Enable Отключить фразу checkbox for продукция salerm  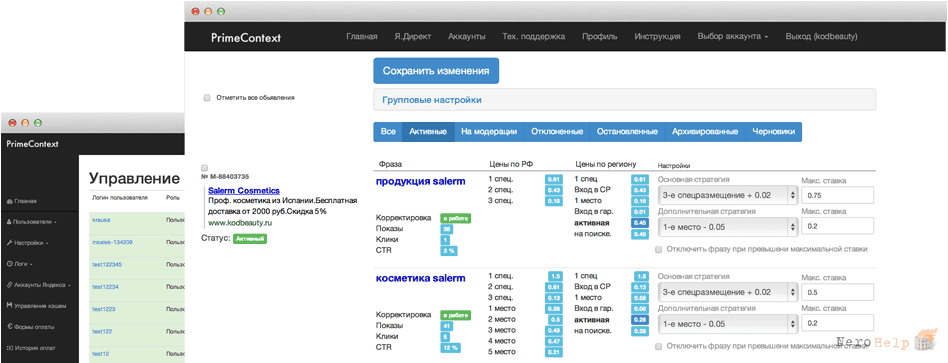click(660, 249)
